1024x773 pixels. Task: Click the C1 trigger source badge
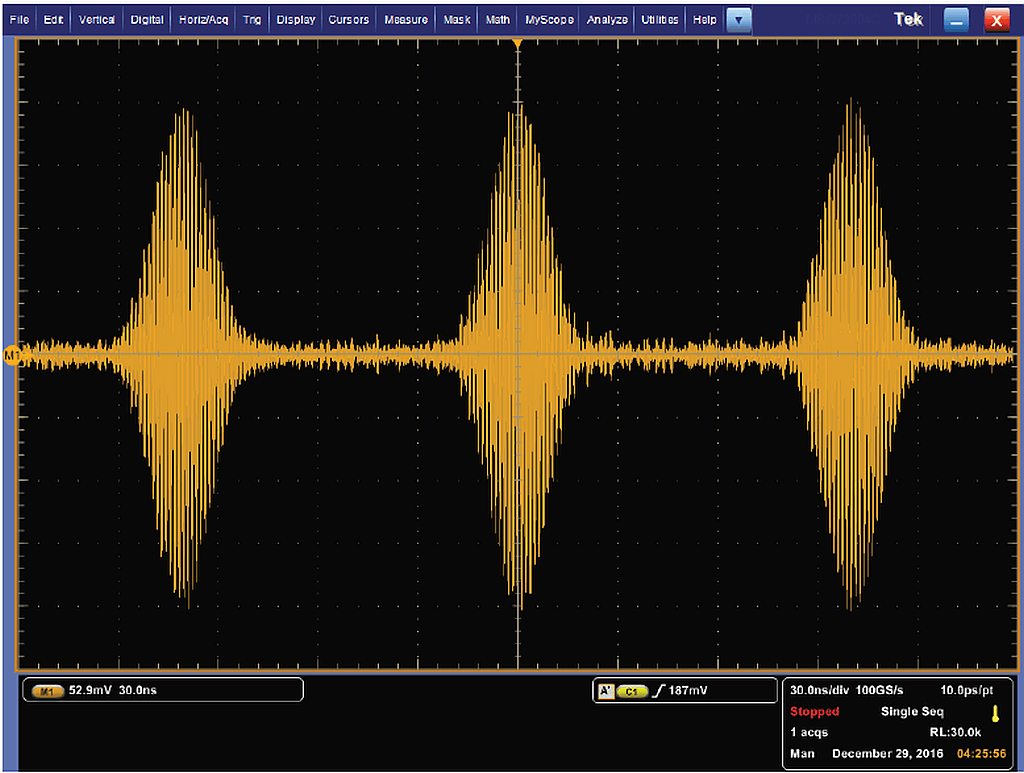tap(632, 691)
